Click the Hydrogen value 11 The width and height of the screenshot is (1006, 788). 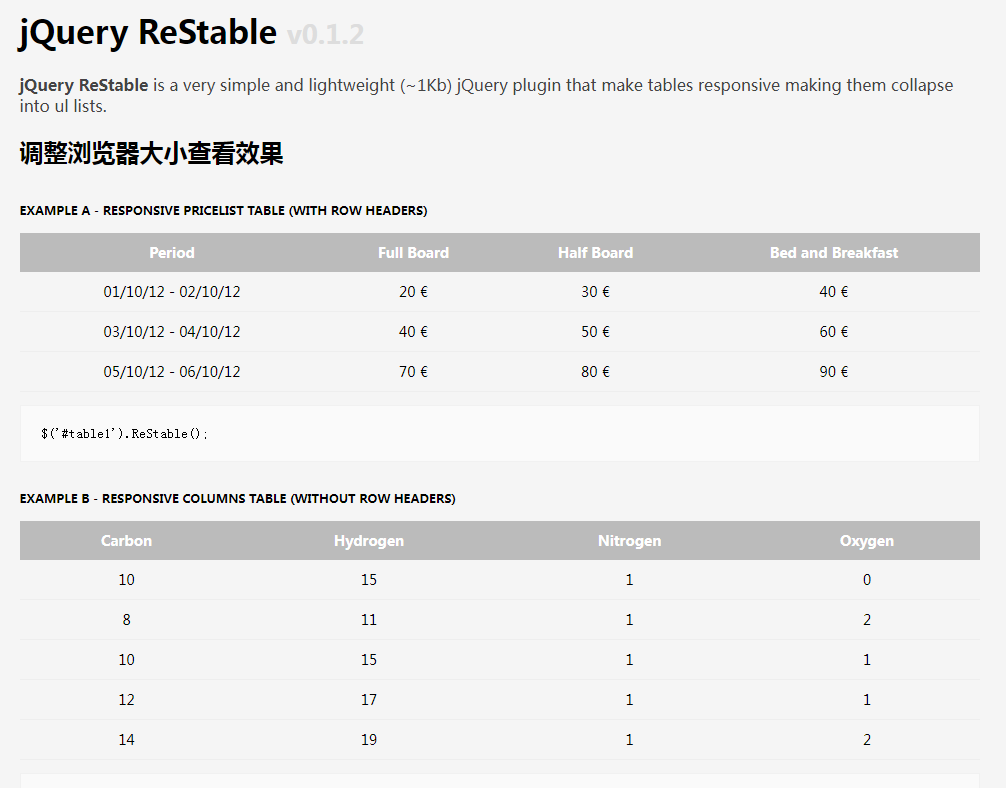click(369, 620)
